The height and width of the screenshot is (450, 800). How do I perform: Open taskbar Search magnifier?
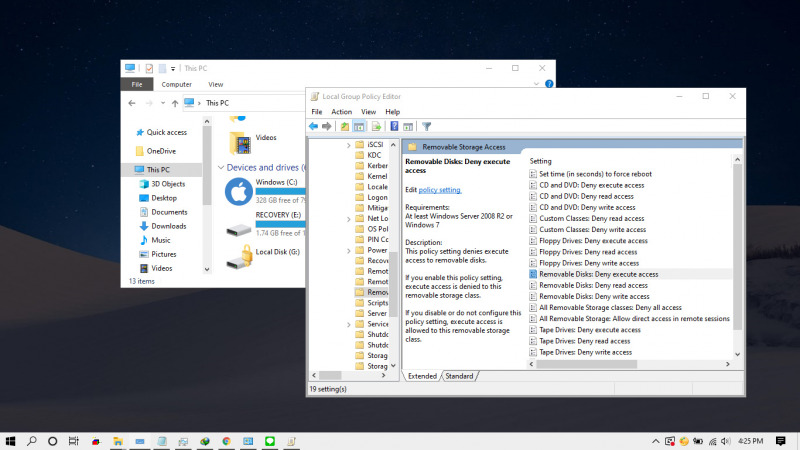coord(32,441)
